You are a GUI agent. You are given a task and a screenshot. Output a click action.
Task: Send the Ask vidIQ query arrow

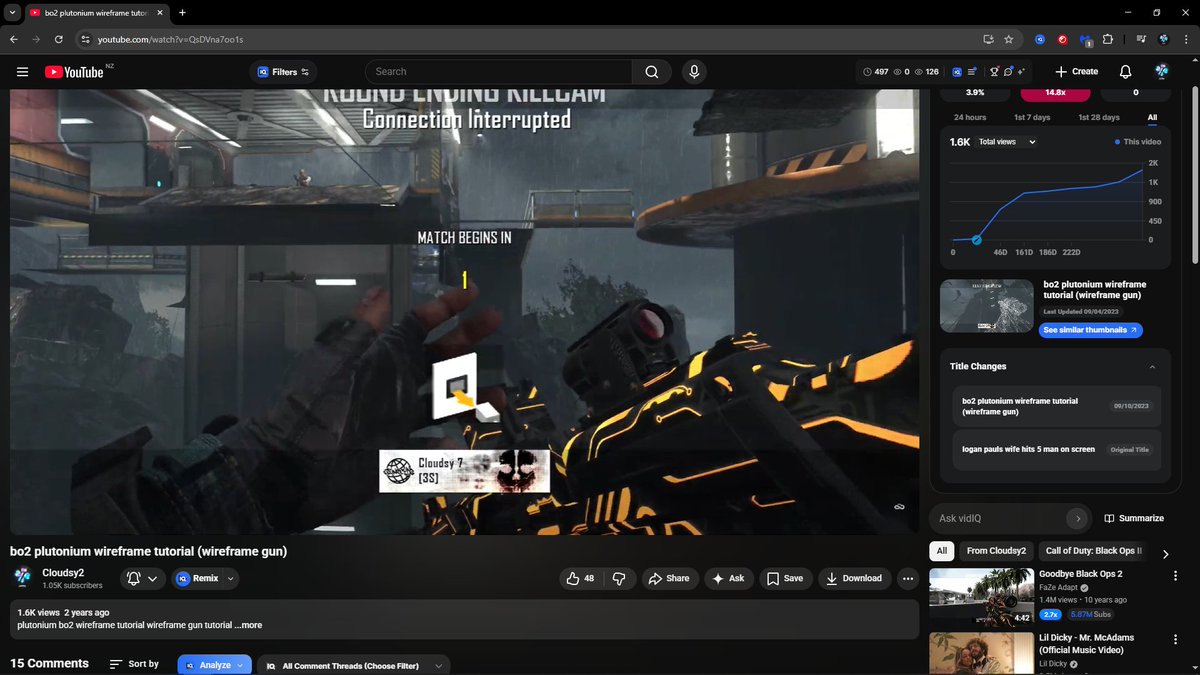tap(1077, 518)
